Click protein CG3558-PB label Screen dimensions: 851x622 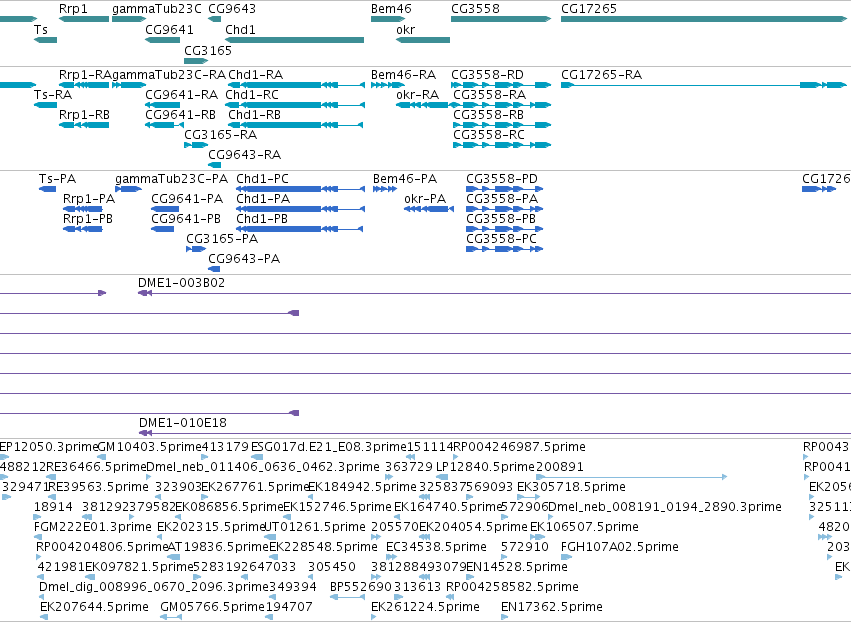coord(501,219)
